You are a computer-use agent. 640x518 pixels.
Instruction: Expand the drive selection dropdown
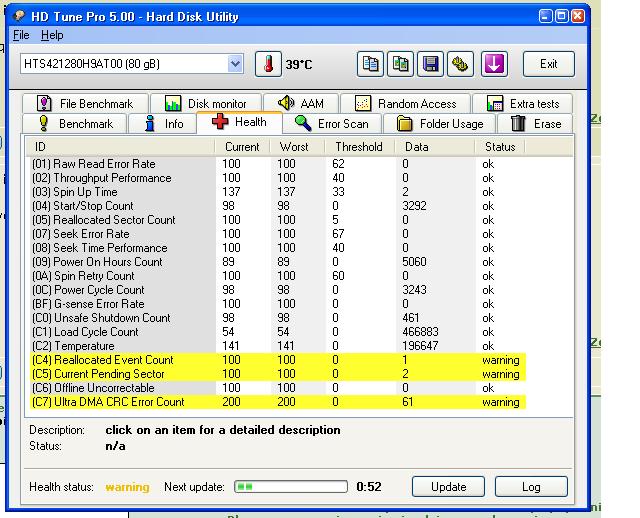tap(235, 64)
